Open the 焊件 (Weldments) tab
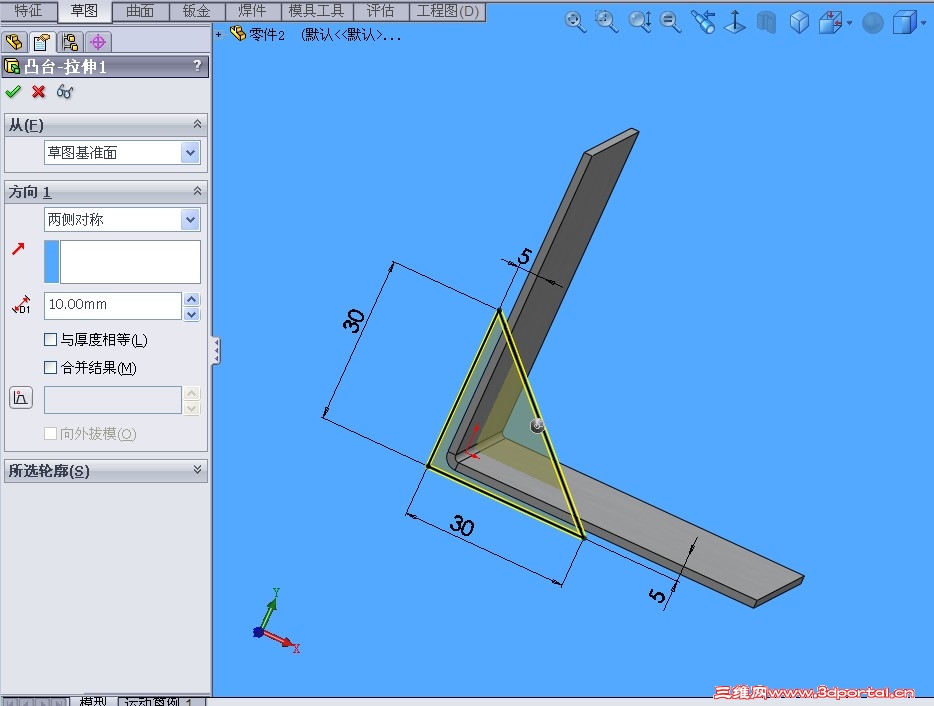Viewport: 934px width, 706px height. click(253, 11)
